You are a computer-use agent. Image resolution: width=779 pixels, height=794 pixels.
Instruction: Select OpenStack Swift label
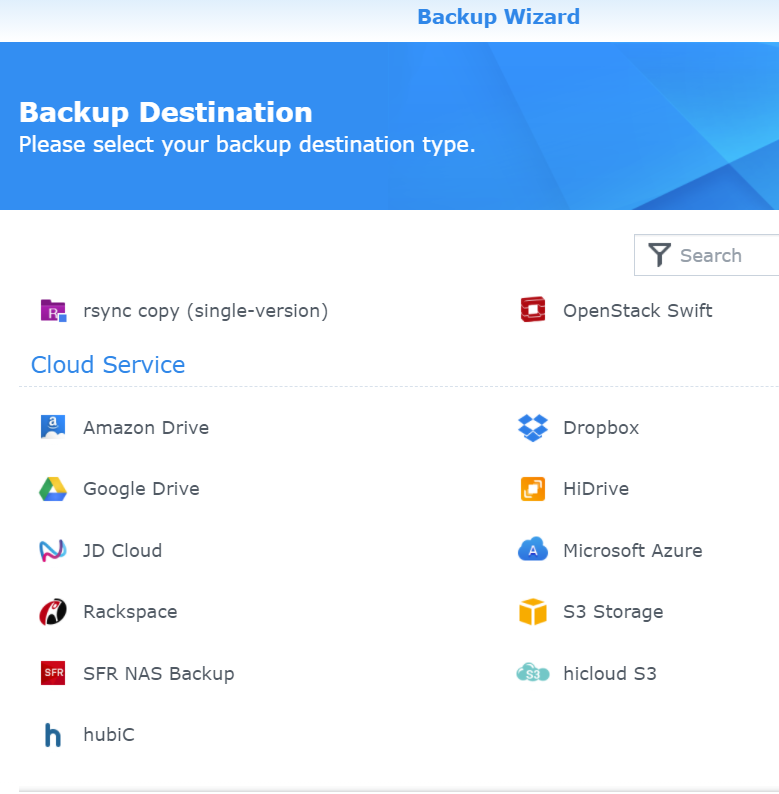pyautogui.click(x=638, y=310)
